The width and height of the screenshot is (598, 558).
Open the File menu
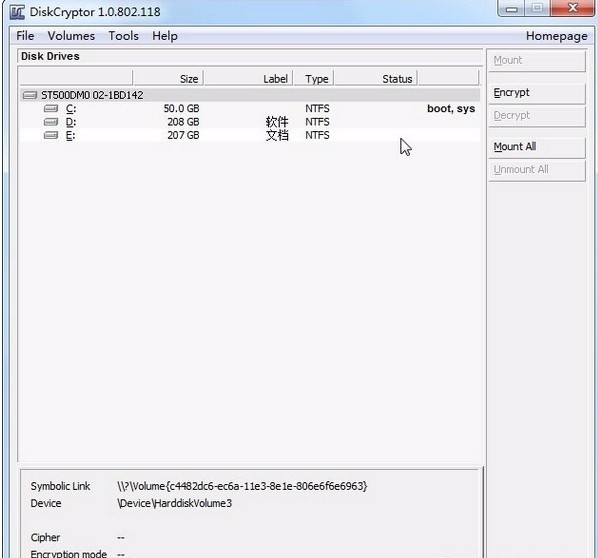25,36
